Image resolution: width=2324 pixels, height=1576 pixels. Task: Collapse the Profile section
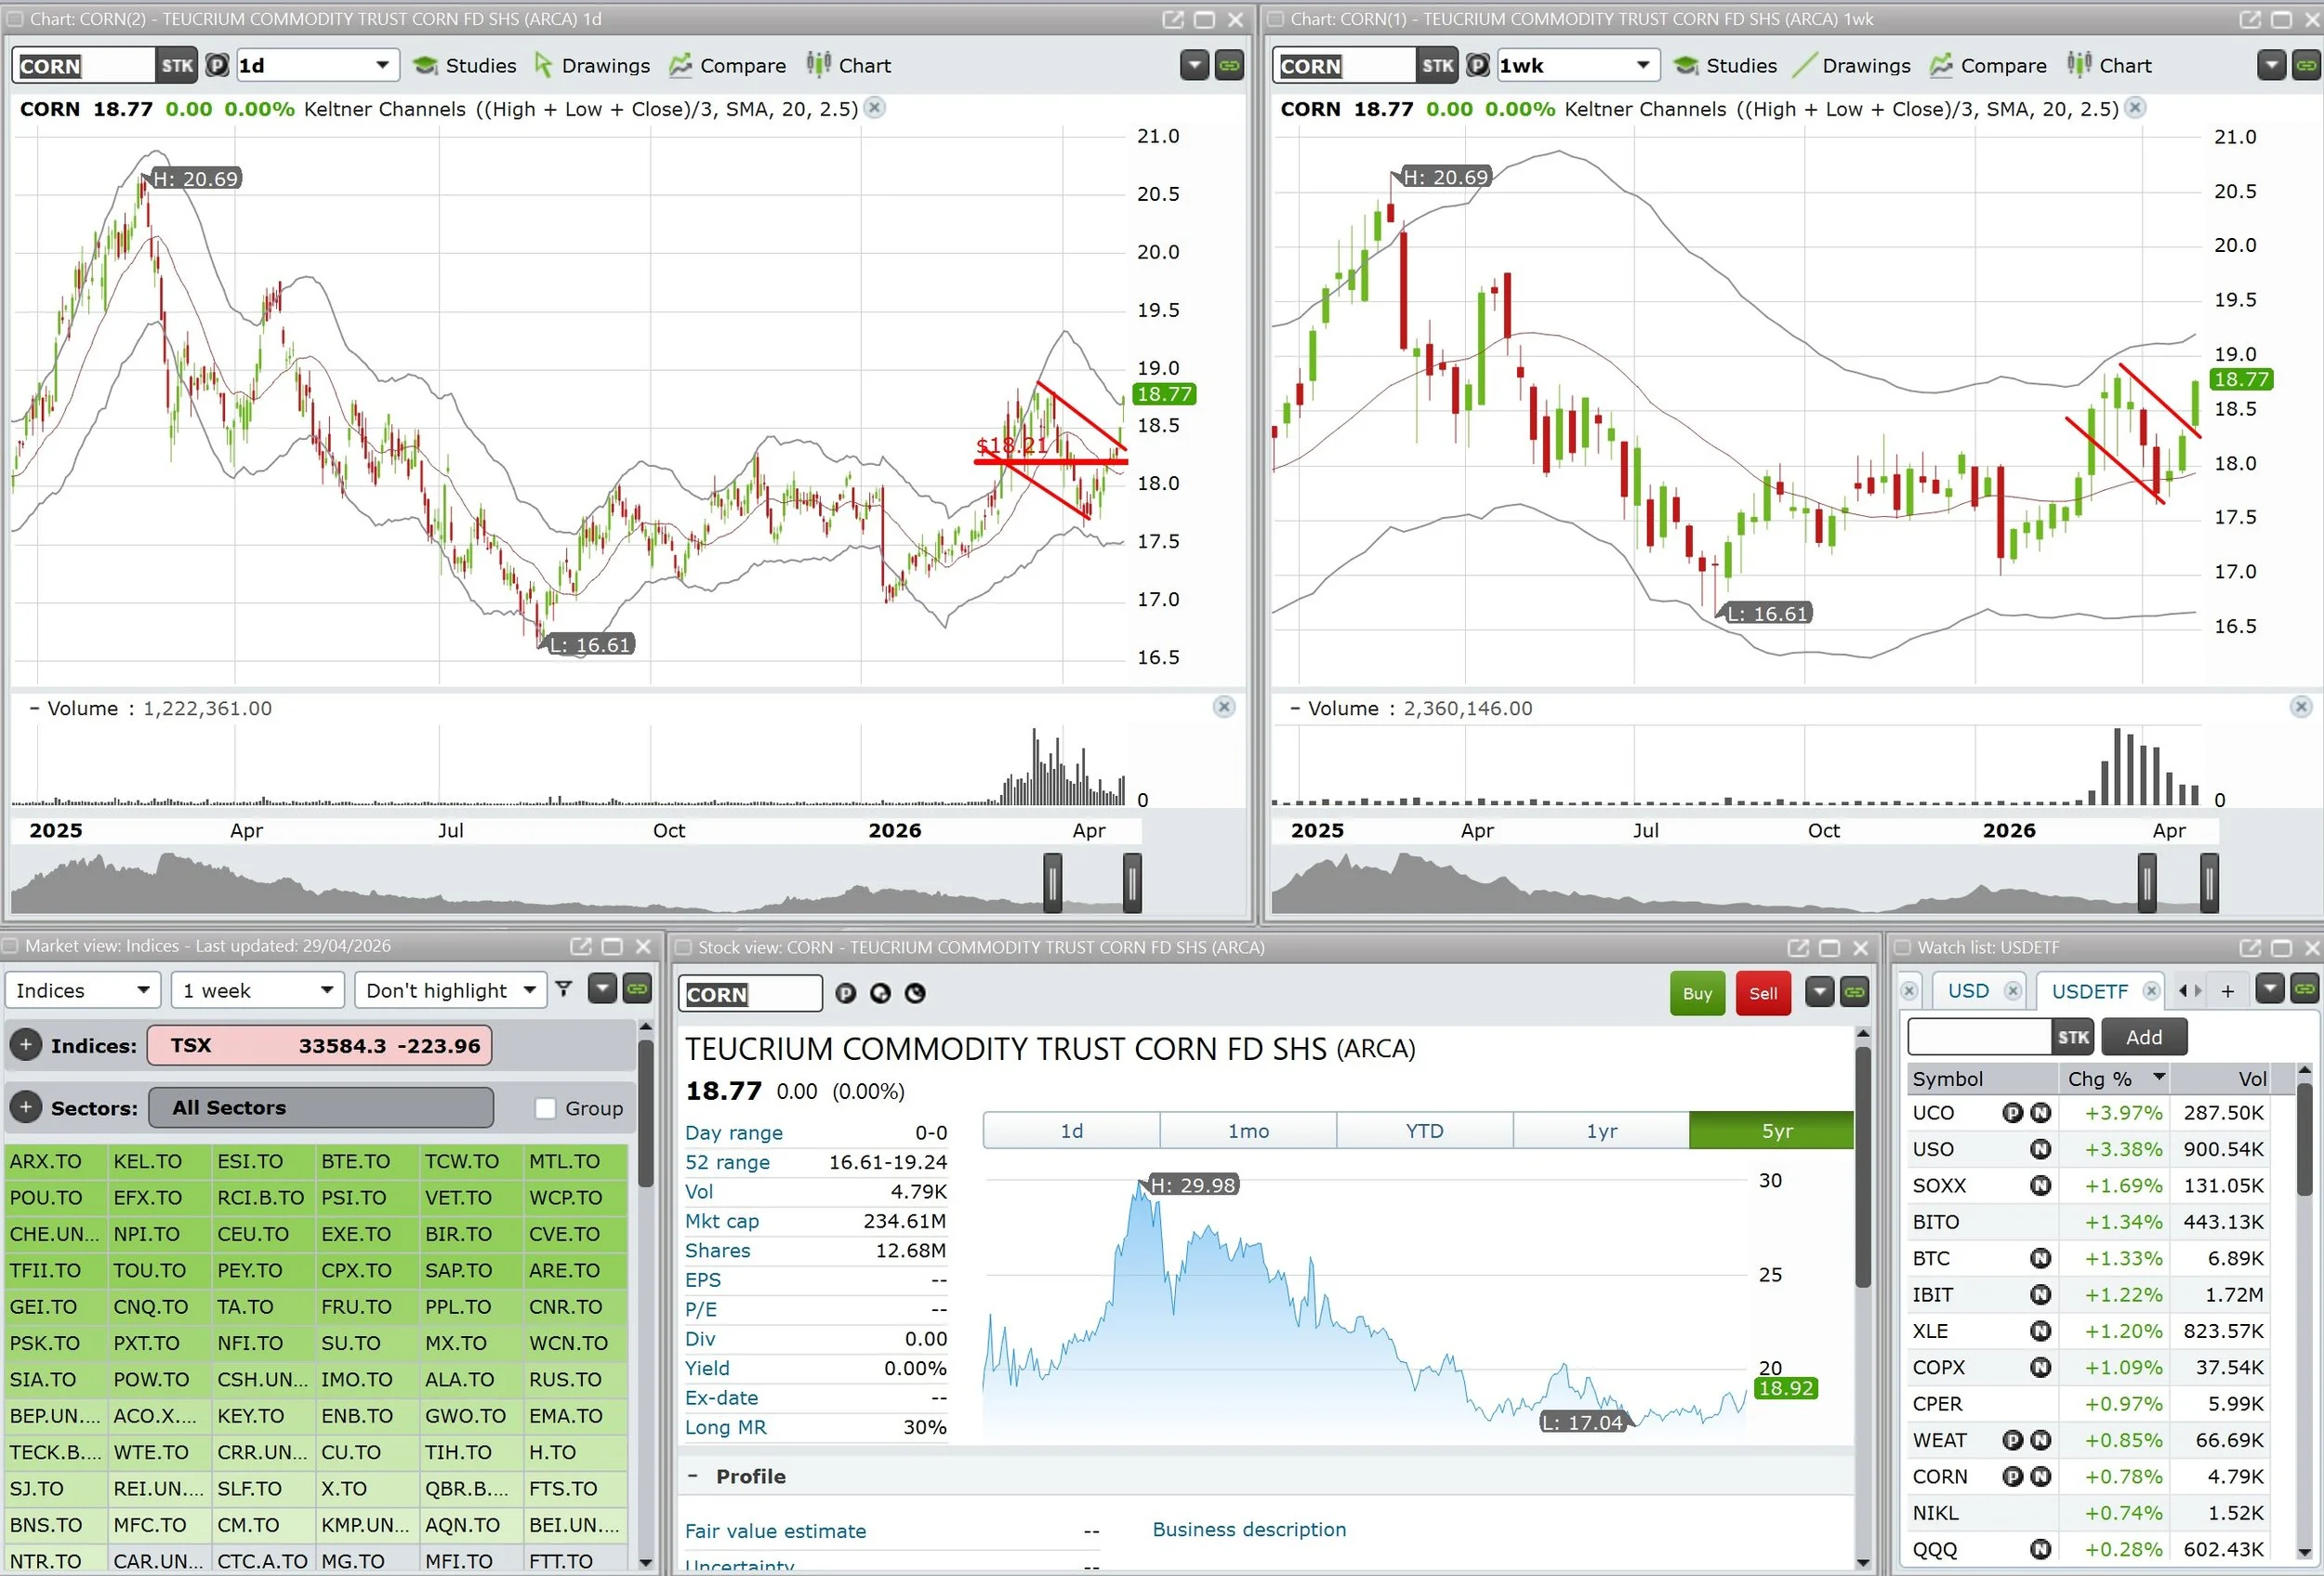pos(692,1476)
